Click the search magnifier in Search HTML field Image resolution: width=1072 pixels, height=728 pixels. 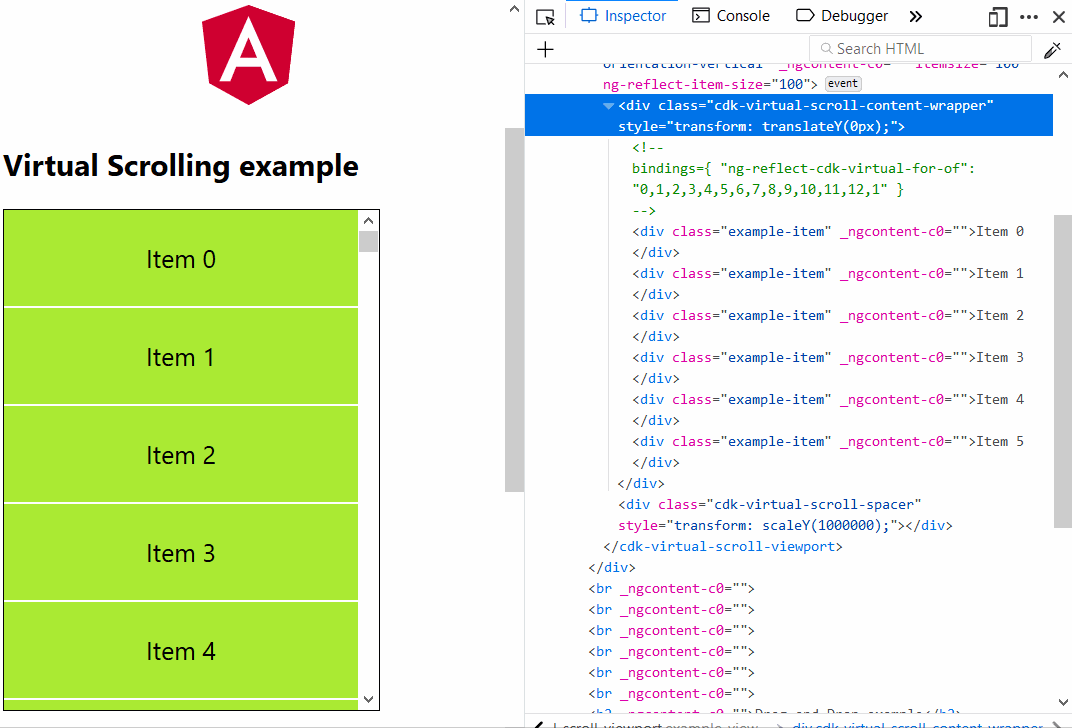[x=827, y=48]
